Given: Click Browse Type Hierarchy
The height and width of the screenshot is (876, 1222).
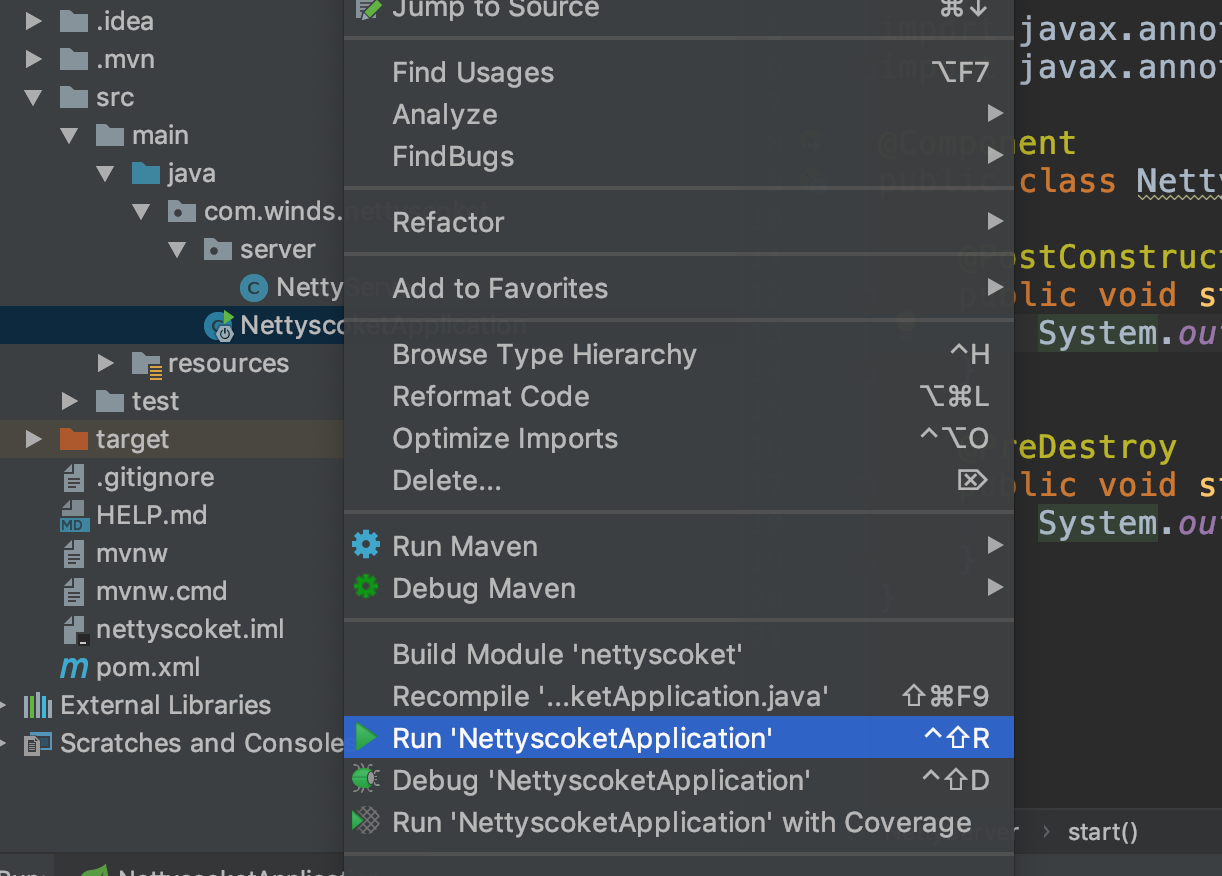Looking at the screenshot, I should point(544,354).
